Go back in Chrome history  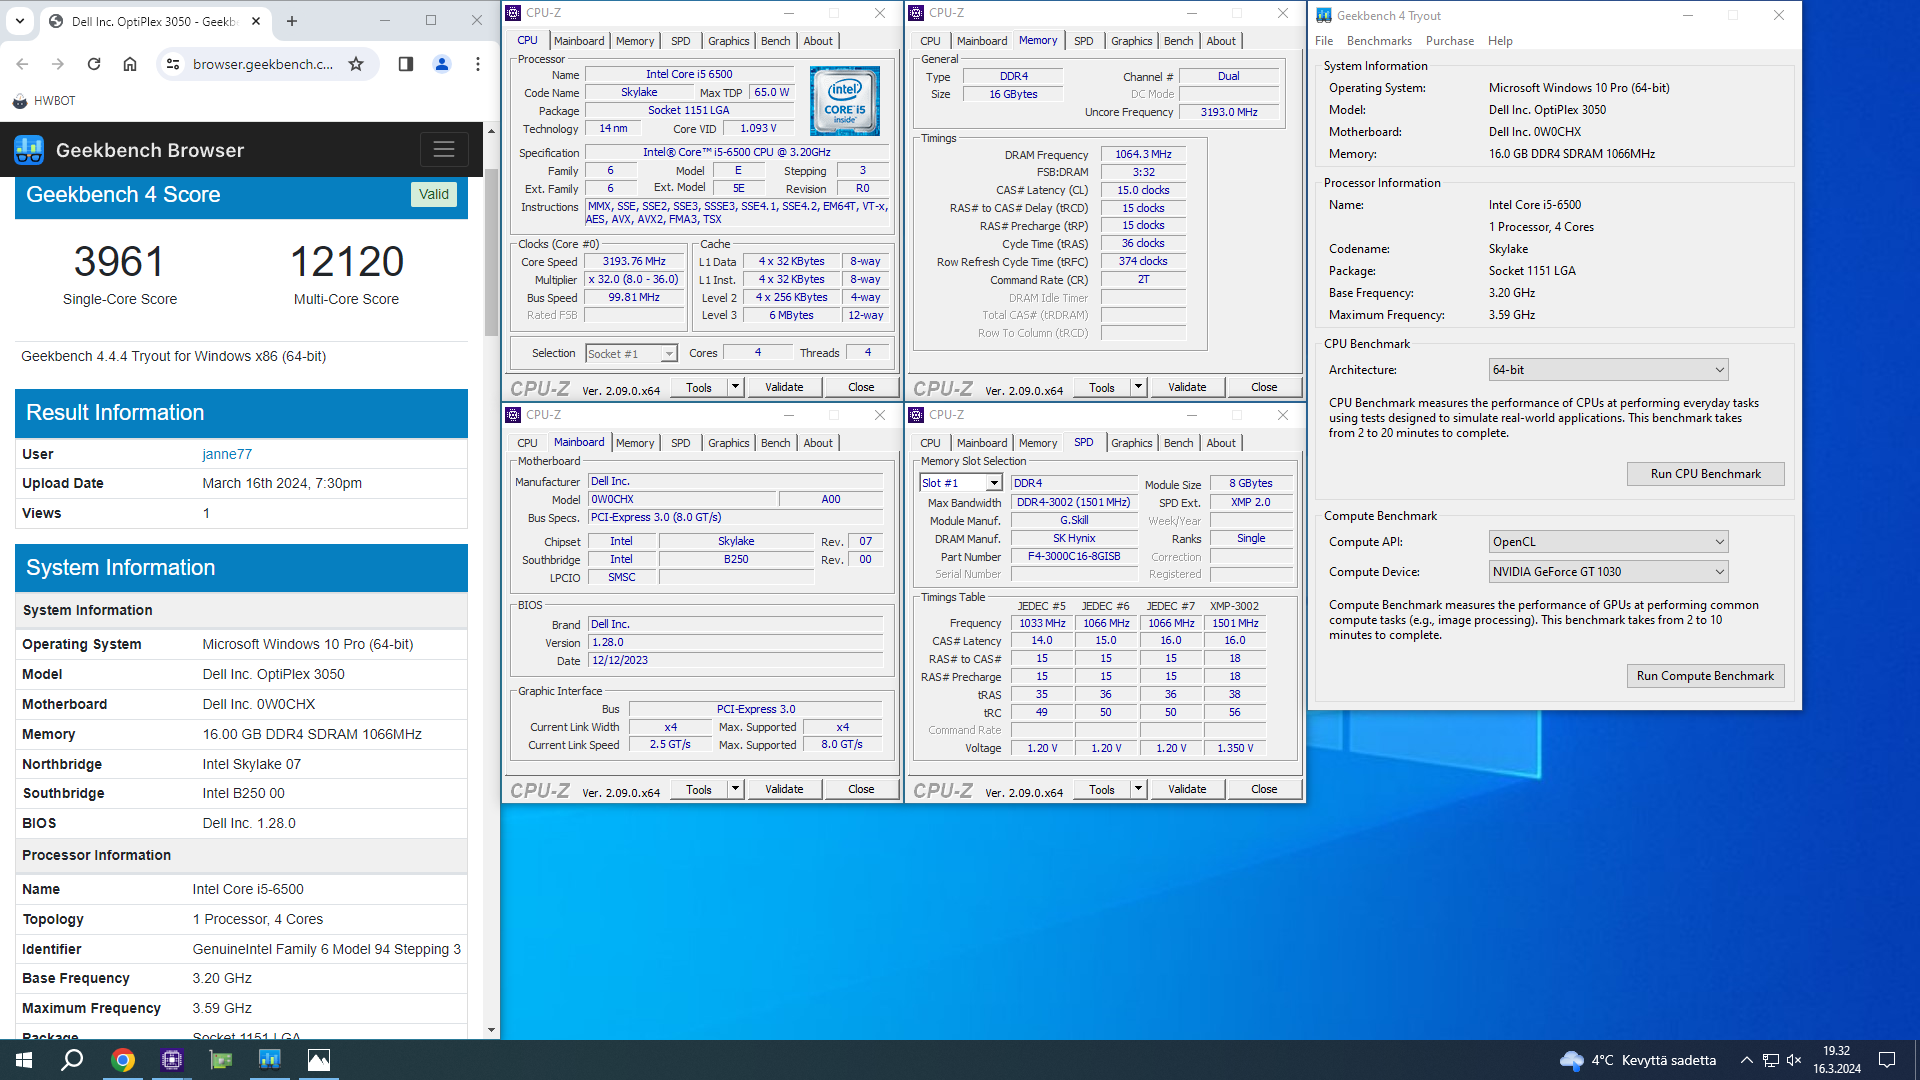tap(22, 64)
